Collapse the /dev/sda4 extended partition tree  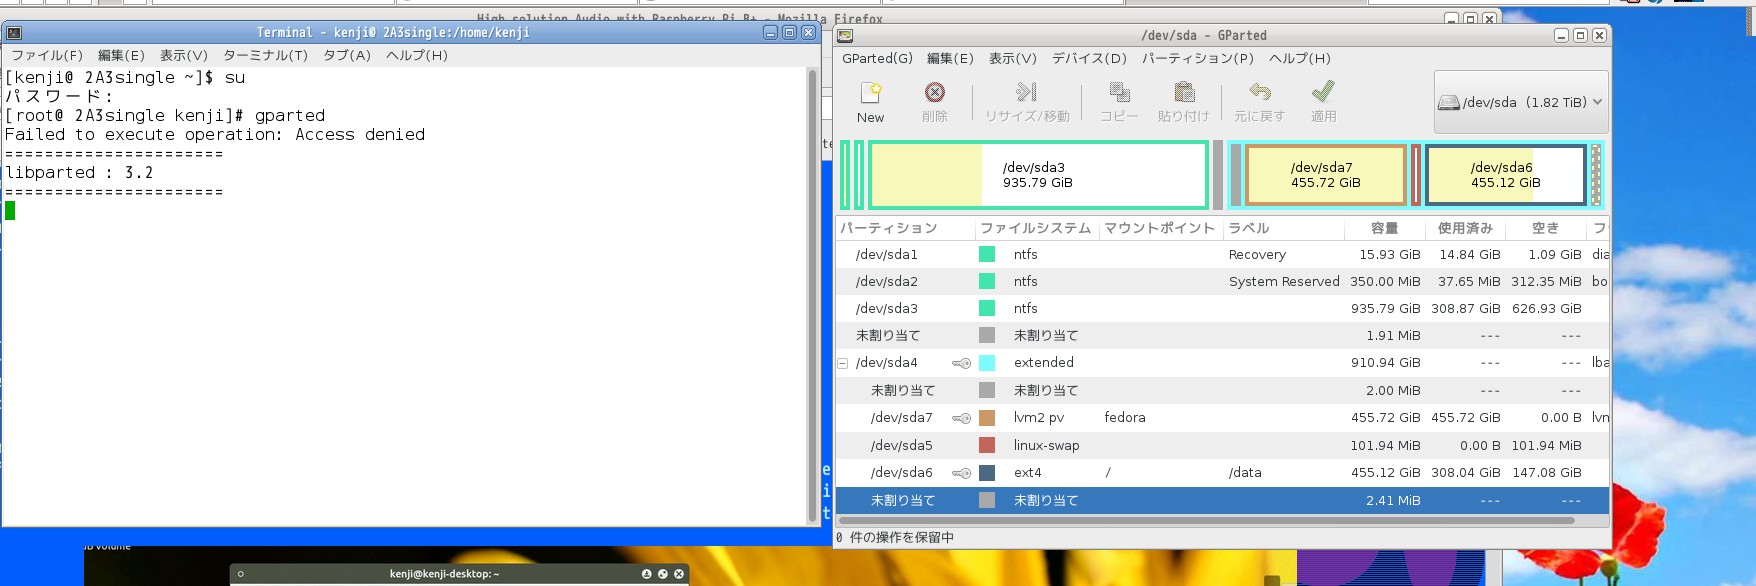tap(842, 363)
